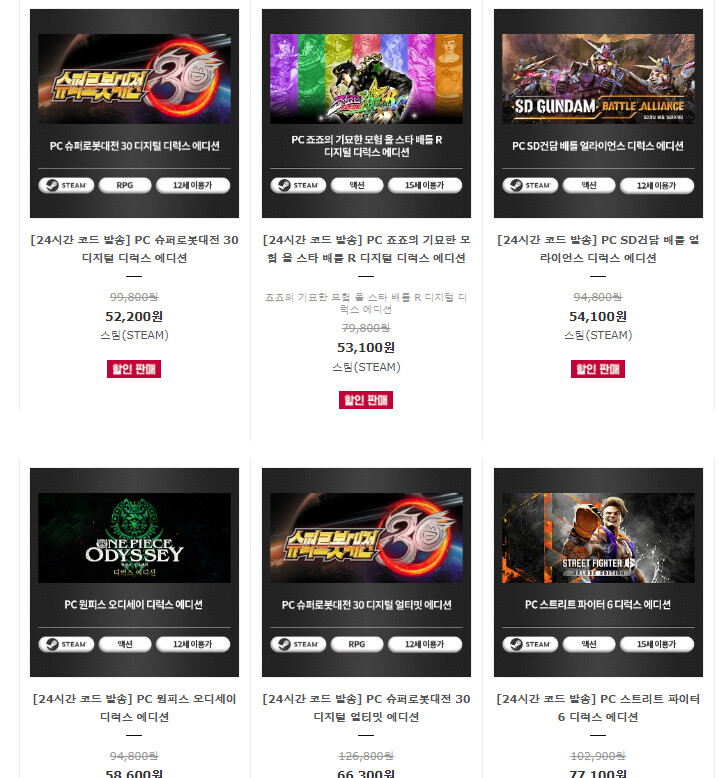Open Street Fighter 6 Deluxe banner image
Image resolution: width=728 pixels, height=778 pixels.
pos(598,537)
